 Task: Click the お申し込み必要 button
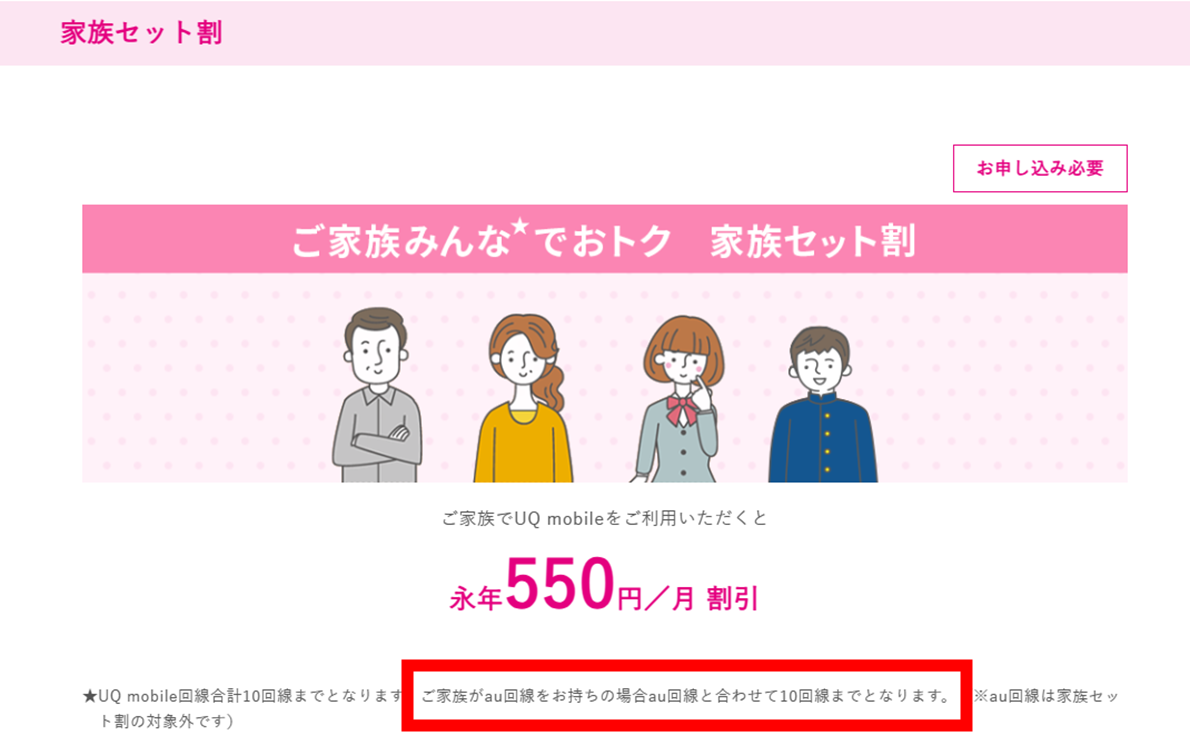(x=1040, y=168)
